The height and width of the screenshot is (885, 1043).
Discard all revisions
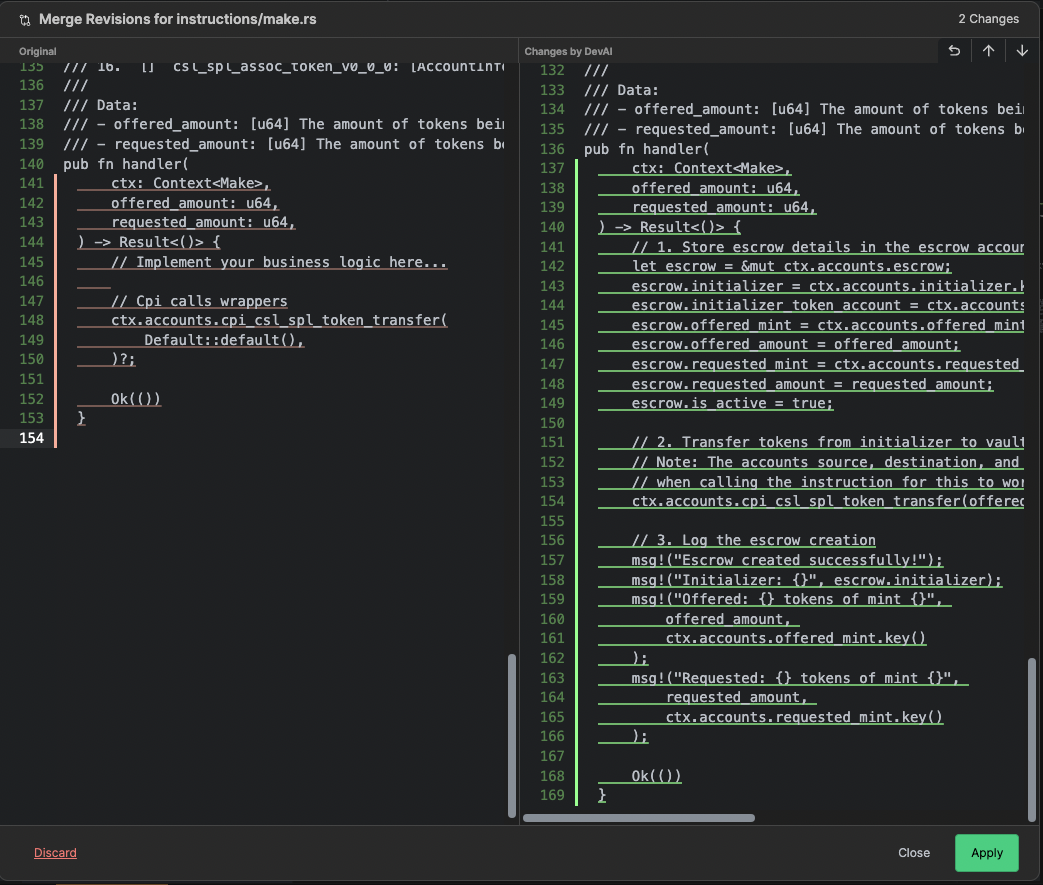(55, 852)
